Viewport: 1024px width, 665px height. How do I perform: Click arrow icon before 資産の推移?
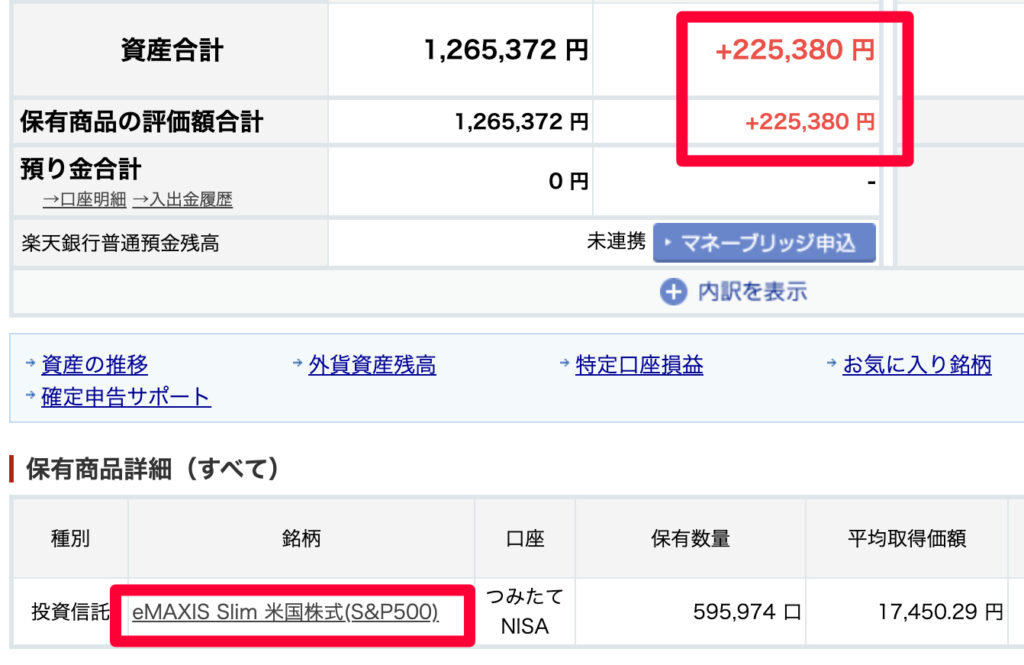pos(30,364)
